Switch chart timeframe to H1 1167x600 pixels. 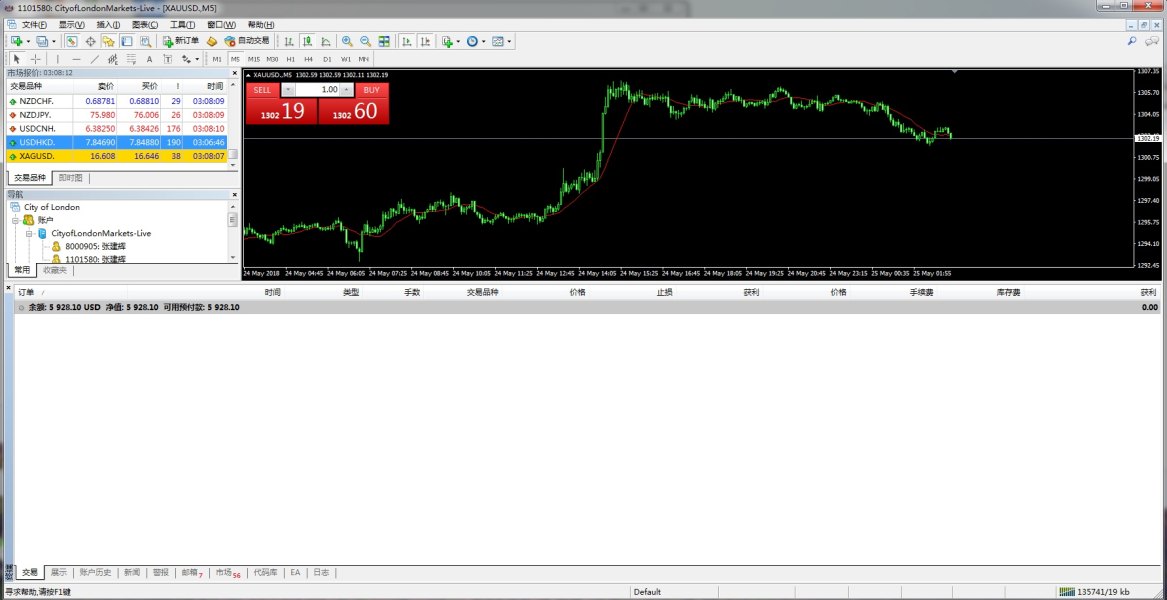(x=290, y=59)
